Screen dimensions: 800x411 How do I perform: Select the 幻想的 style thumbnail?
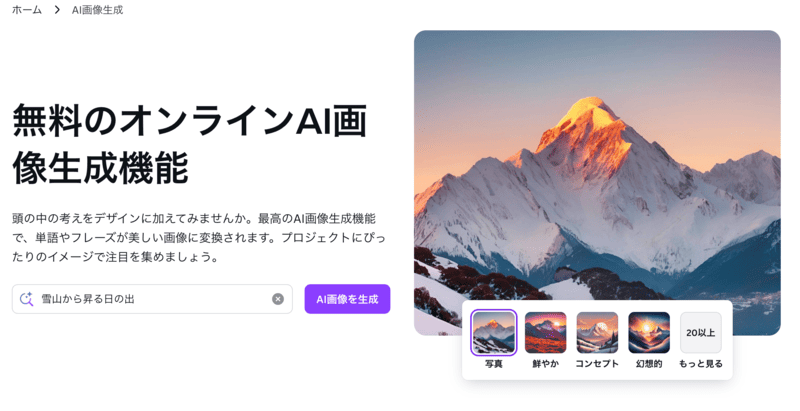tap(649, 332)
